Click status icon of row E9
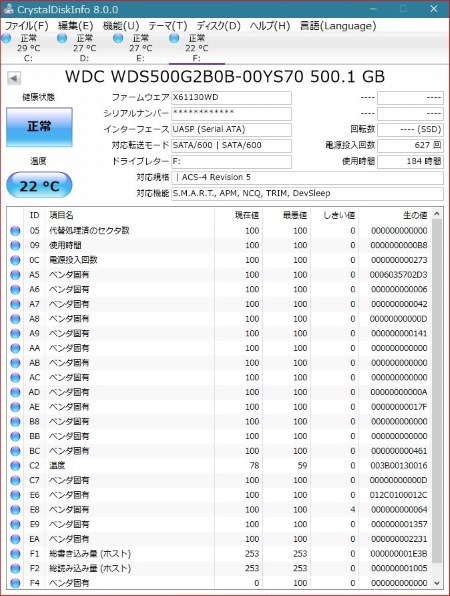Viewport: 450px width, 596px height. point(15,525)
